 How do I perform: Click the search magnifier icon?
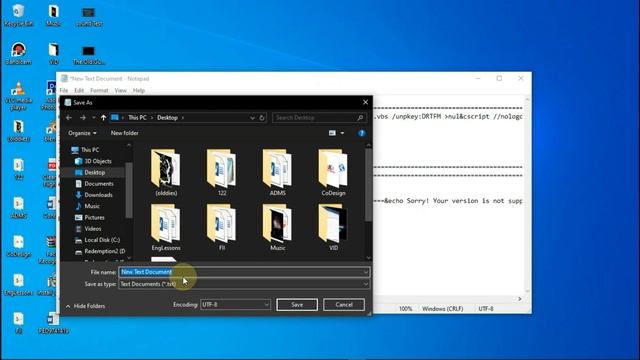[360, 118]
